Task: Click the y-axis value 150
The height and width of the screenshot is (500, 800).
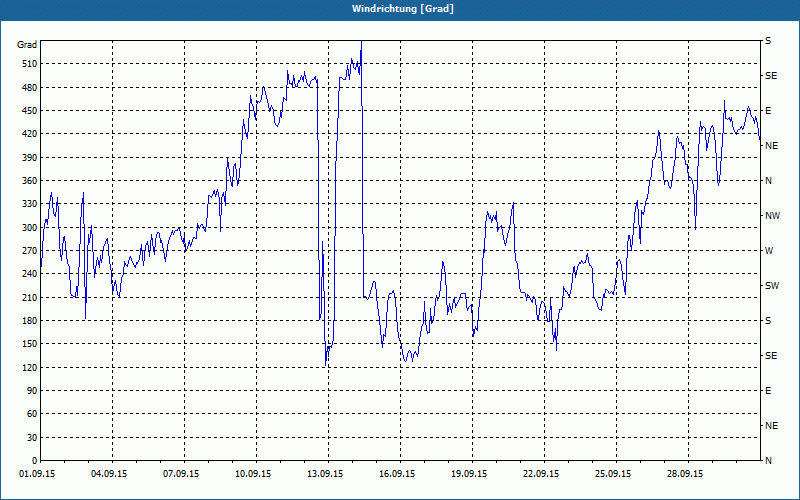Action: [x=30, y=343]
